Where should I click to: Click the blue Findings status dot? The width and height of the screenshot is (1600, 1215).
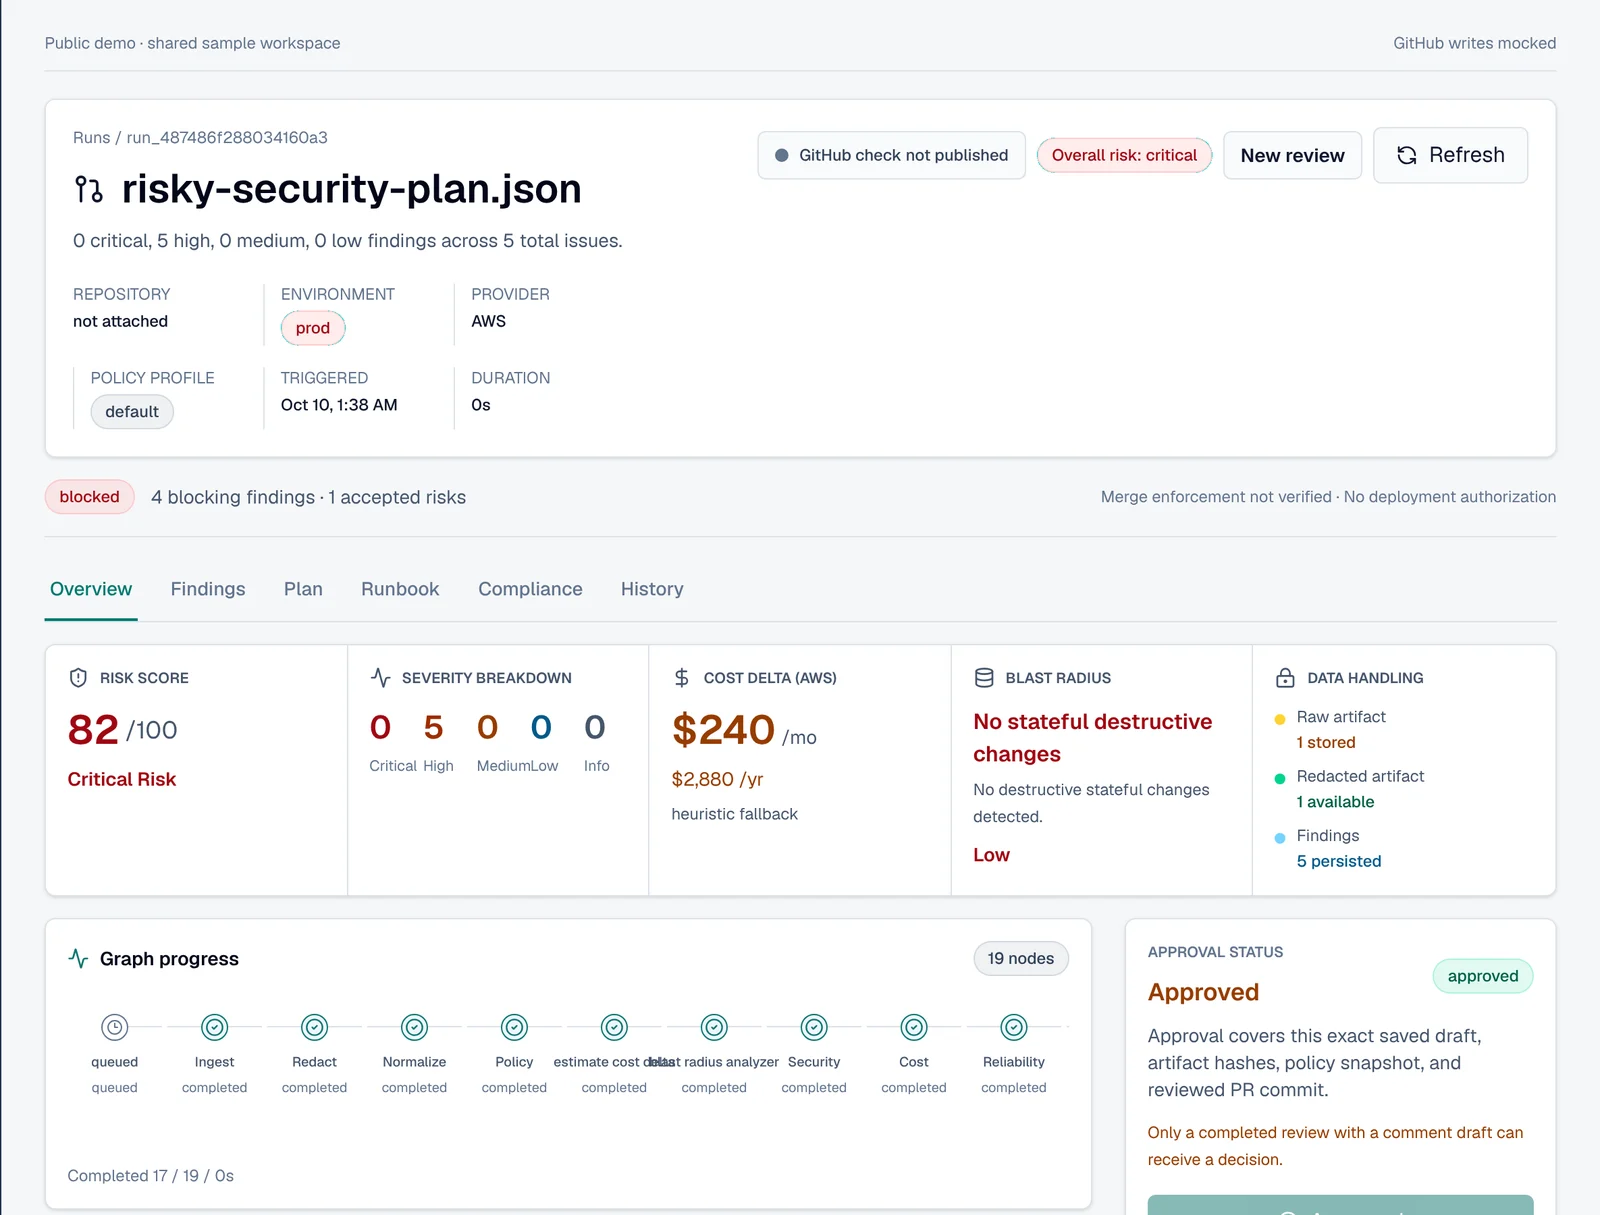[x=1280, y=838]
